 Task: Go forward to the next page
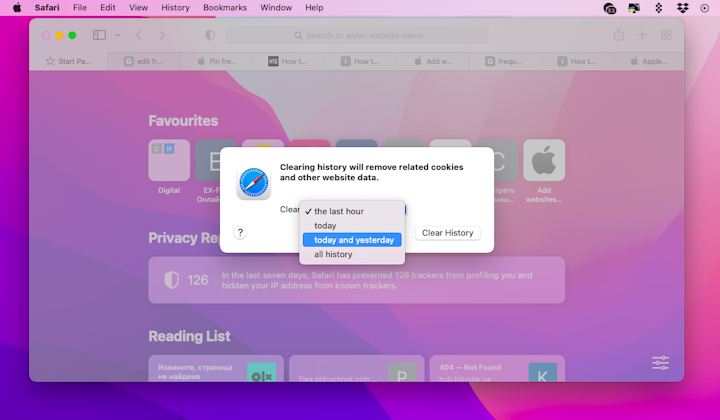(x=162, y=35)
